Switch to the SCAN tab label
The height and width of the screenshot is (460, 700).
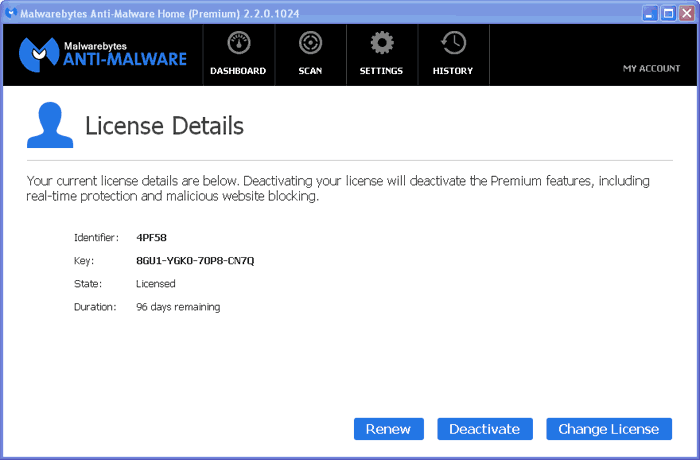click(x=310, y=71)
